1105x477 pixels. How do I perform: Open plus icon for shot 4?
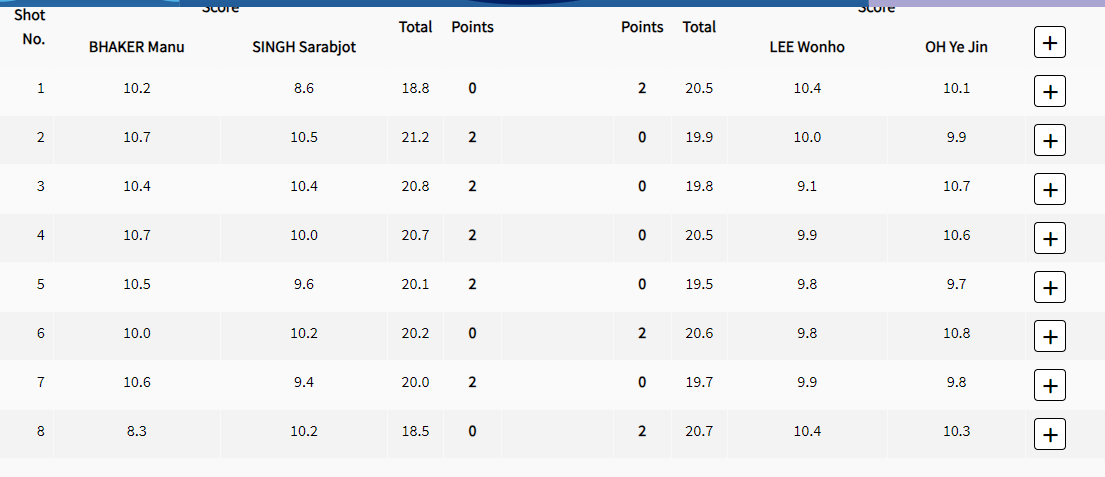[1049, 238]
